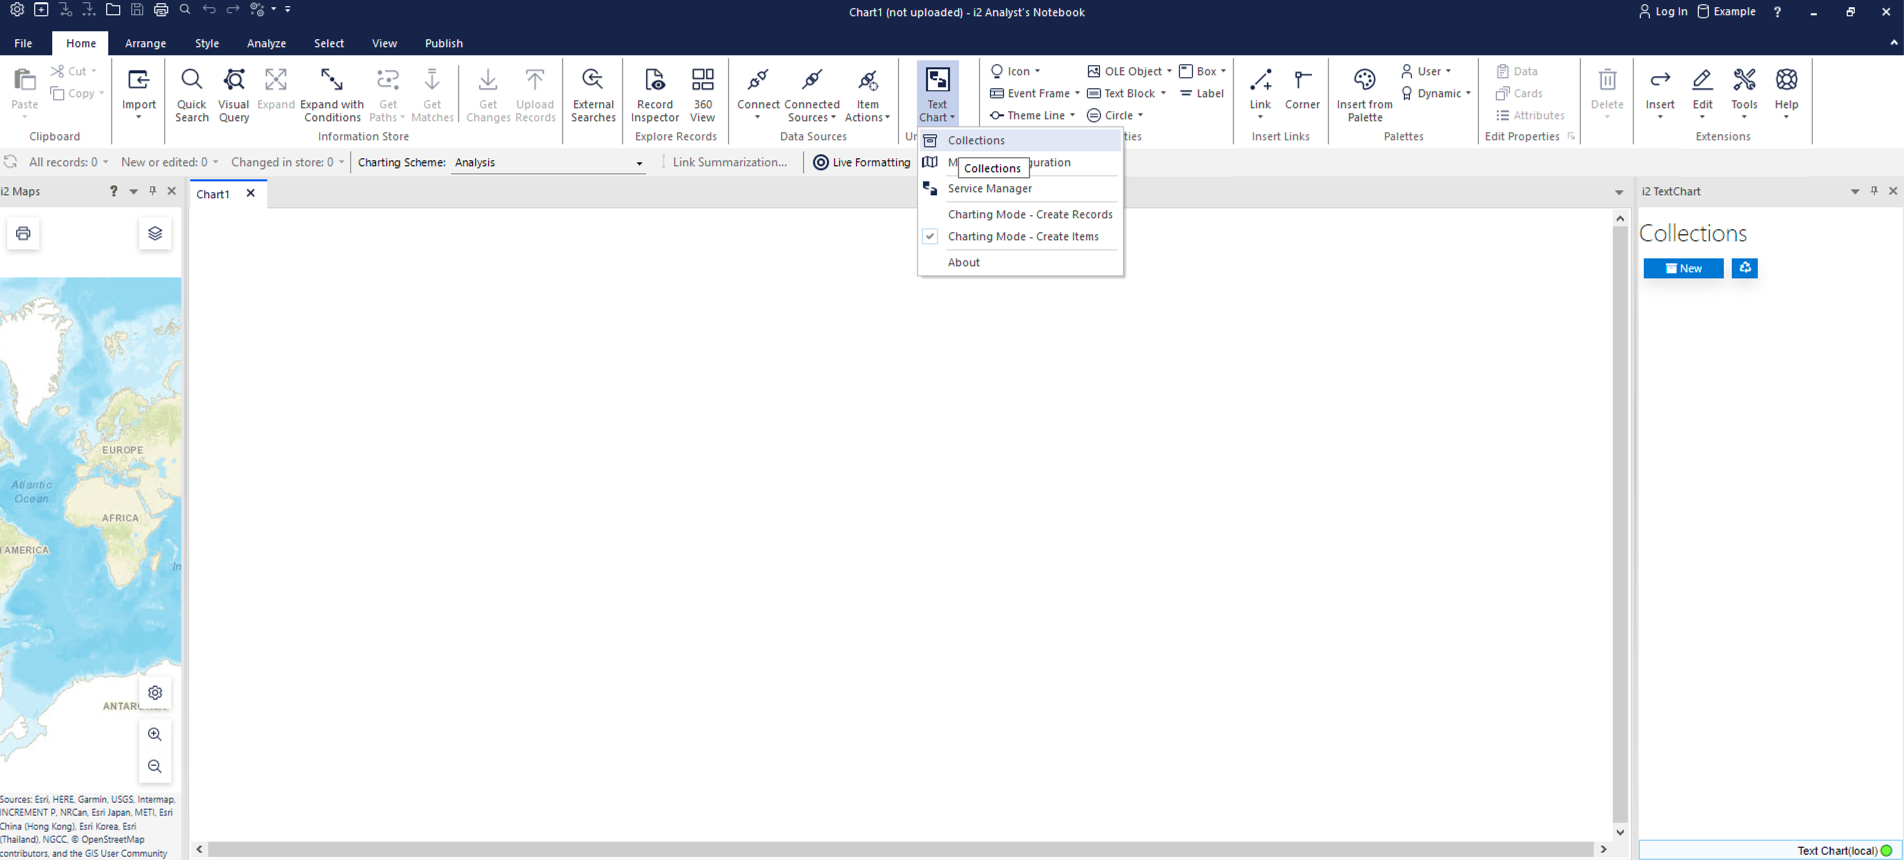The width and height of the screenshot is (1904, 860).
Task: Switch to the Analyze tab
Action: [266, 43]
